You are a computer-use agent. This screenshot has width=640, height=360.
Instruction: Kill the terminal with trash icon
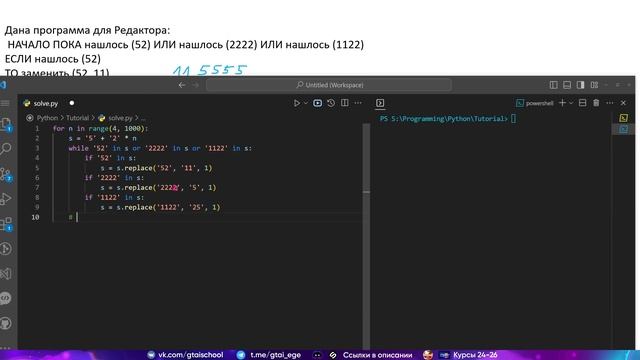(x=596, y=103)
